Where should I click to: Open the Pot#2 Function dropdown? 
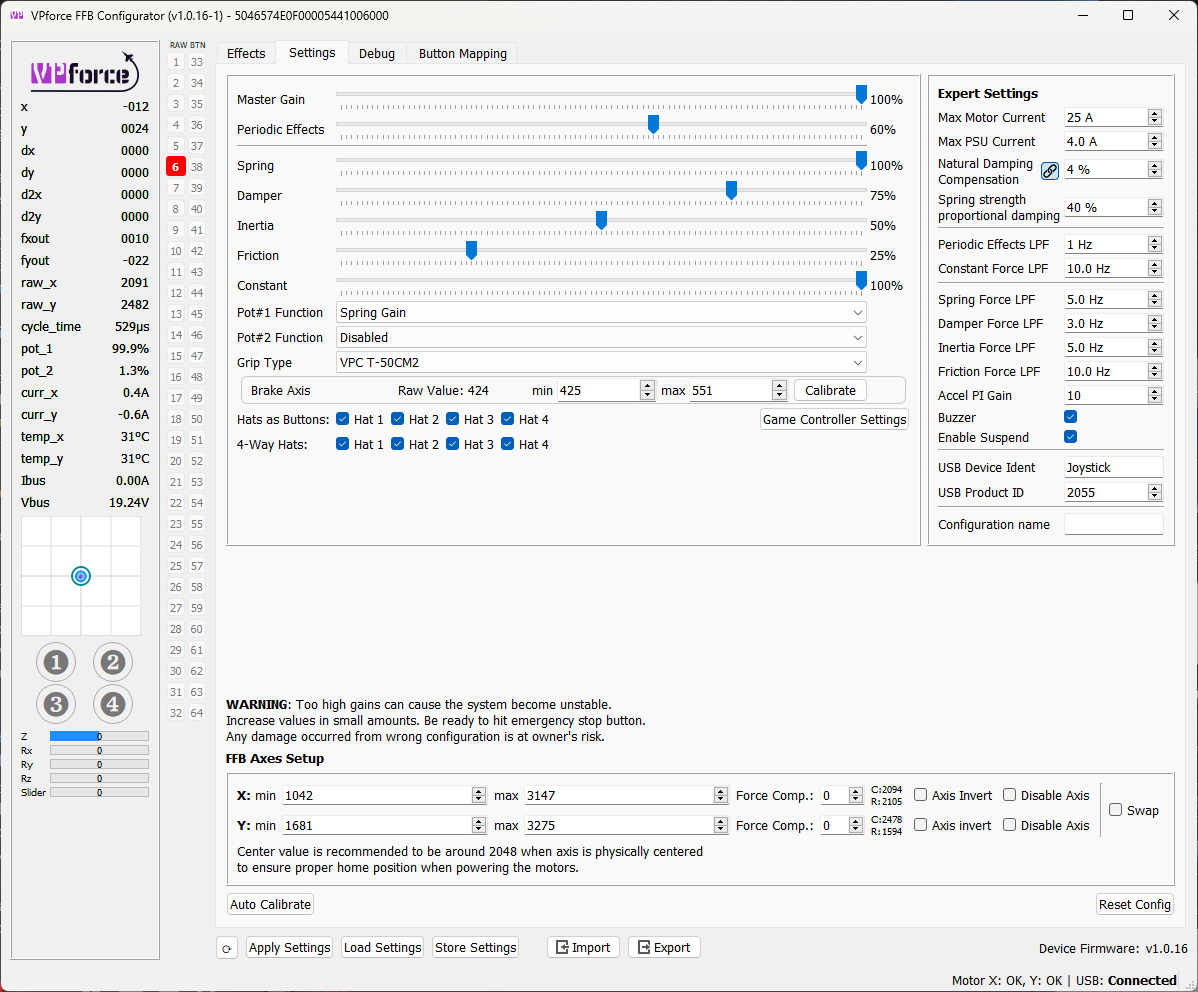click(x=601, y=338)
